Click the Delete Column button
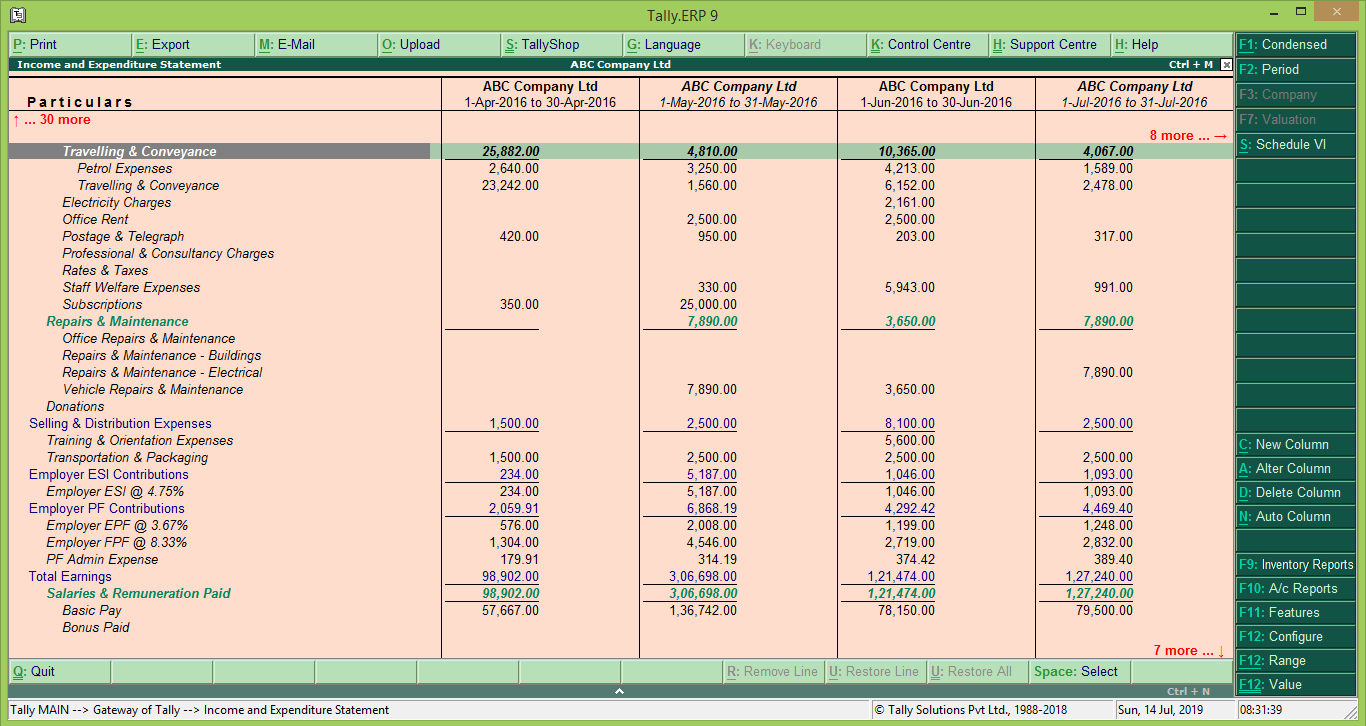Image resolution: width=1366 pixels, height=726 pixels. [x=1295, y=493]
